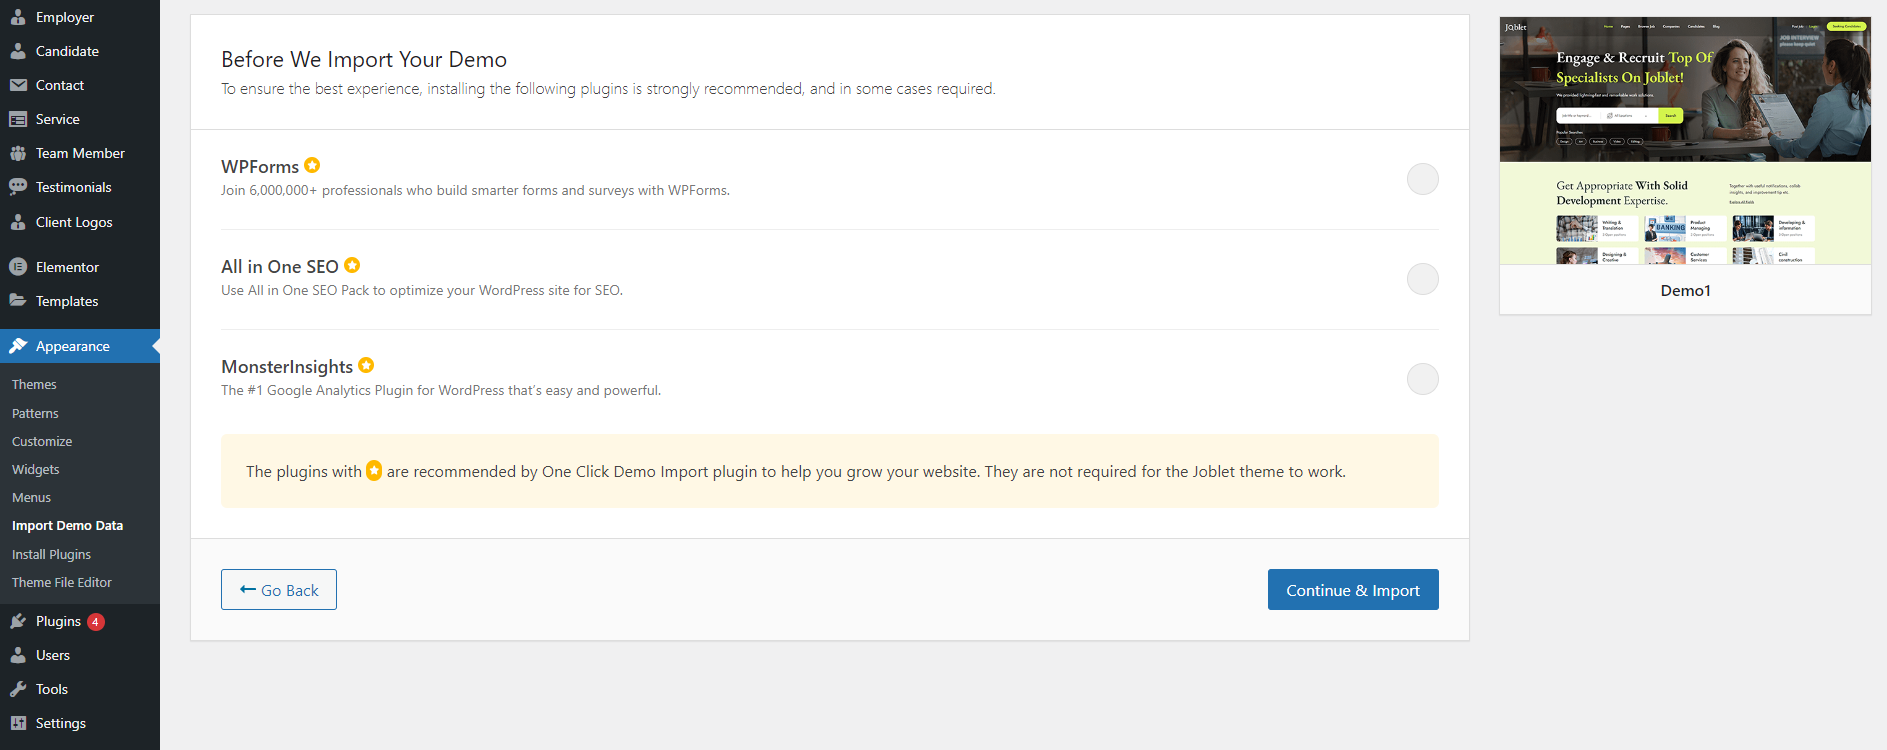Click the Go Back button

point(279,590)
